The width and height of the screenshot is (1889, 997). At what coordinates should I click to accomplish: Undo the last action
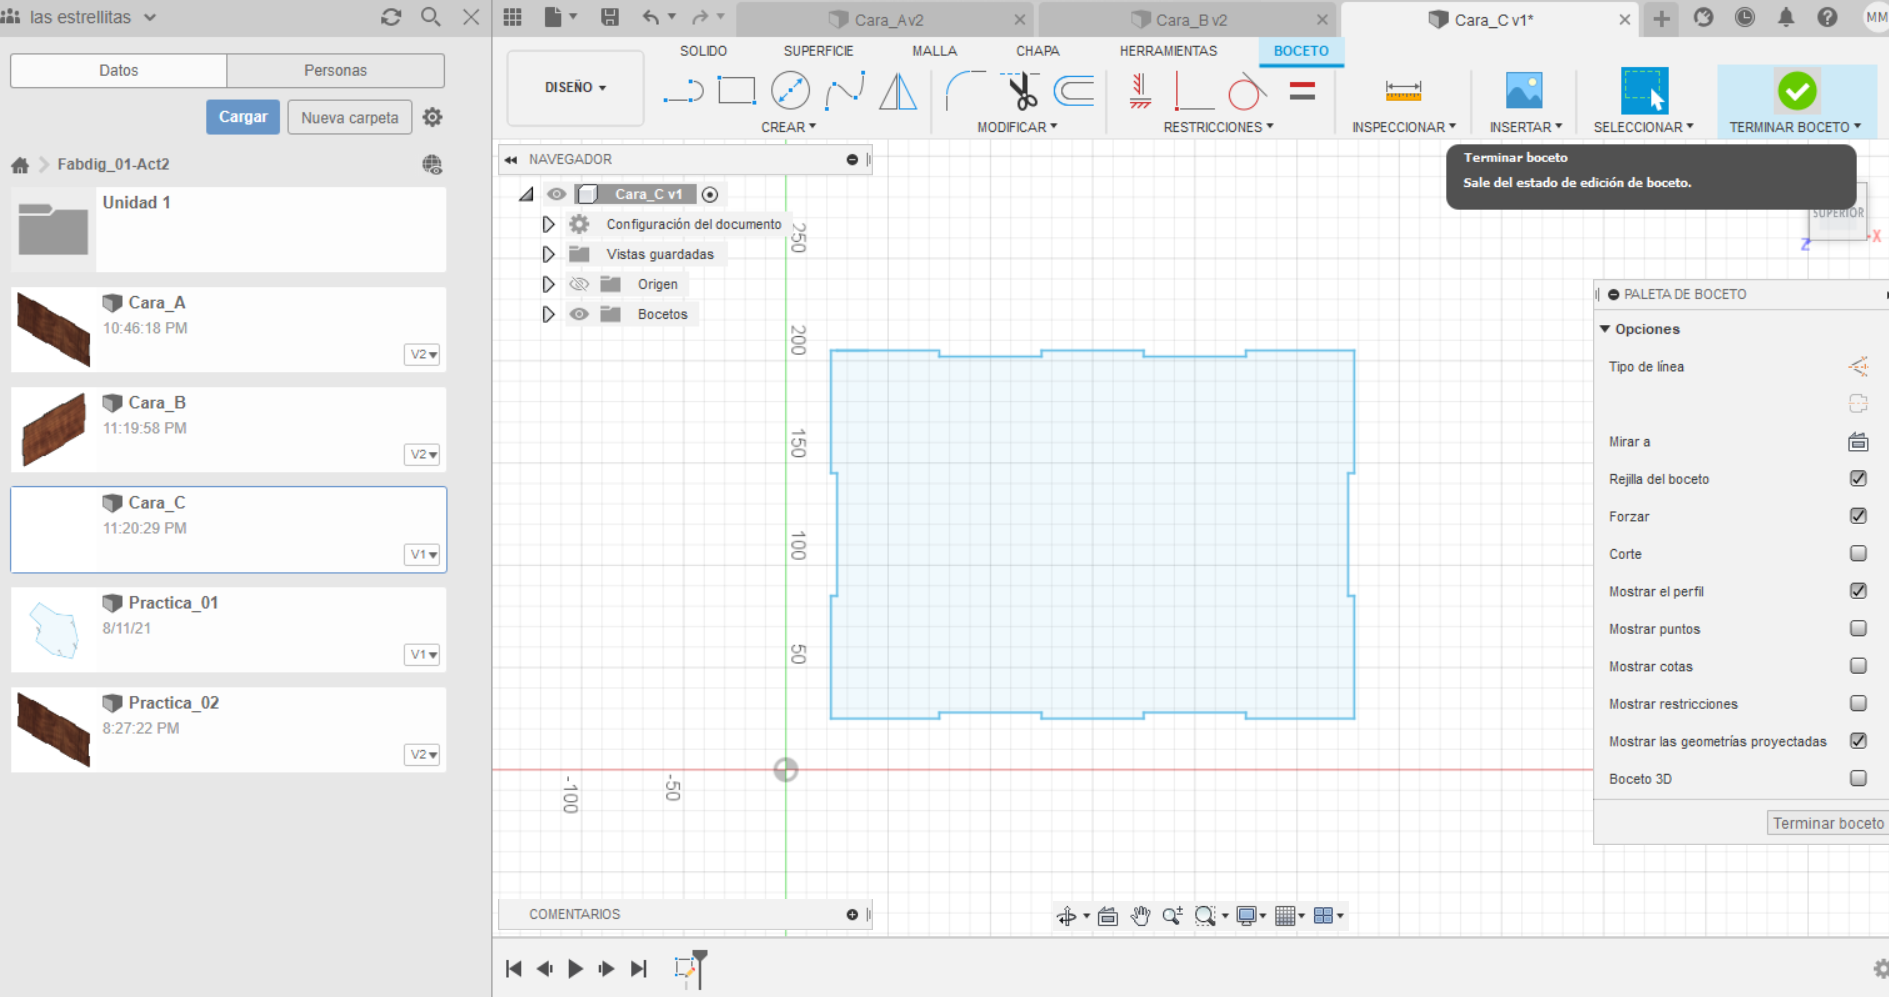(651, 17)
